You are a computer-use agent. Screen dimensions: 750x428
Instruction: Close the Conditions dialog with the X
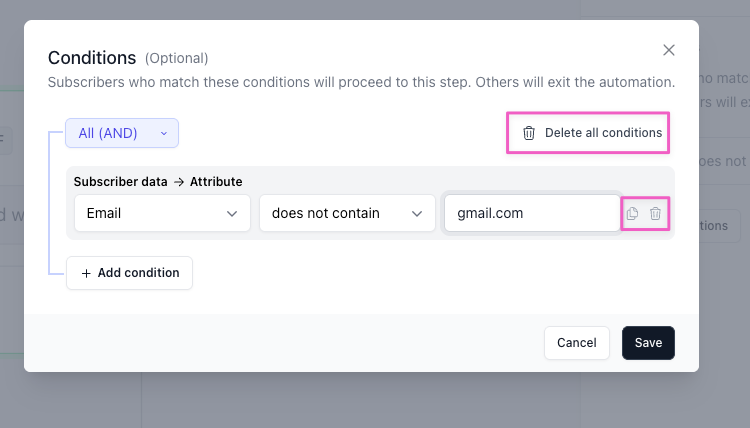669,50
